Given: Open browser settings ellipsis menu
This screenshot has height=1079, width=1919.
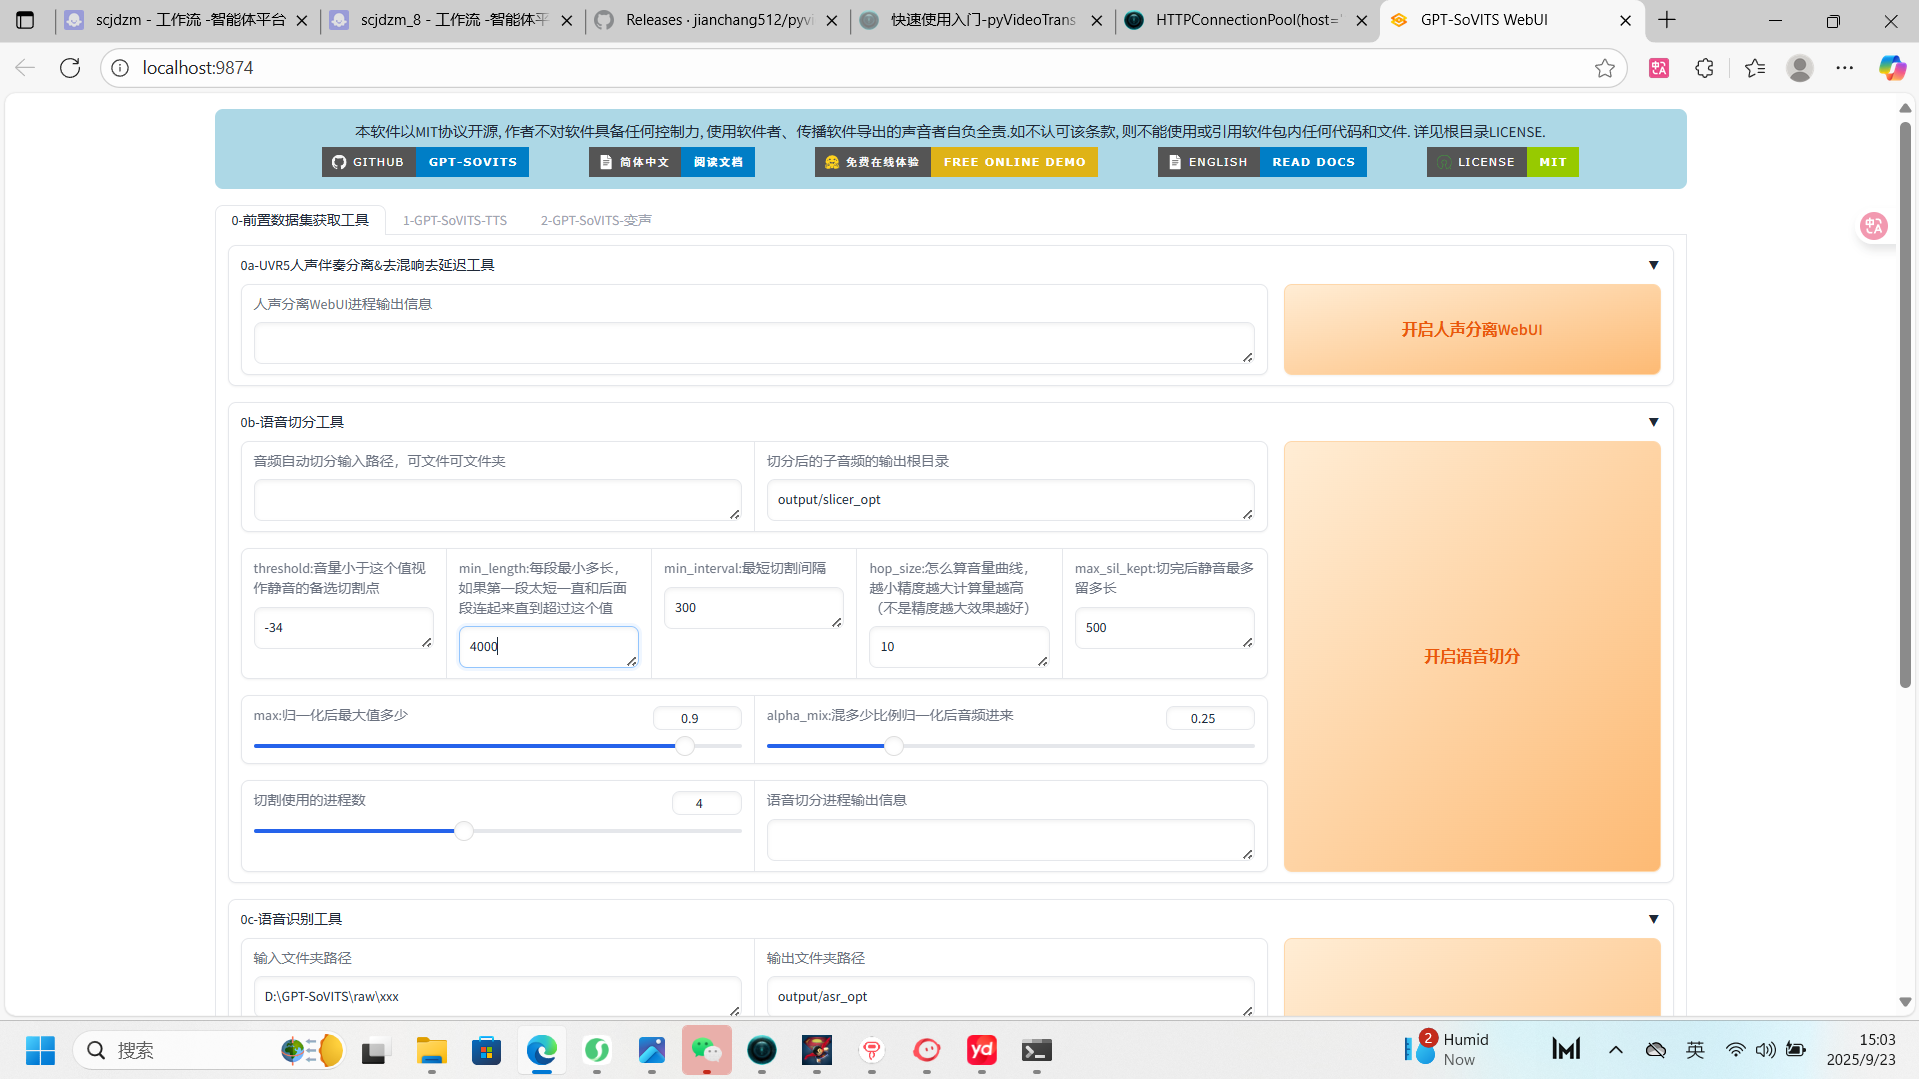Looking at the screenshot, I should (1845, 68).
